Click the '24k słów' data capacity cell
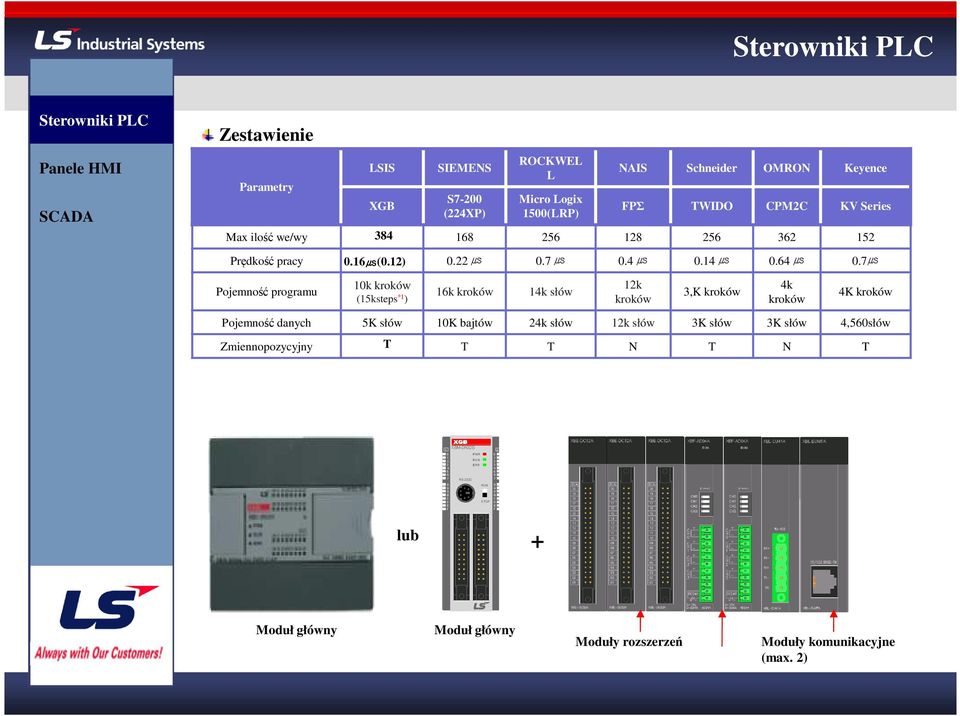Image resolution: width=960 pixels, height=716 pixels. (x=550, y=323)
